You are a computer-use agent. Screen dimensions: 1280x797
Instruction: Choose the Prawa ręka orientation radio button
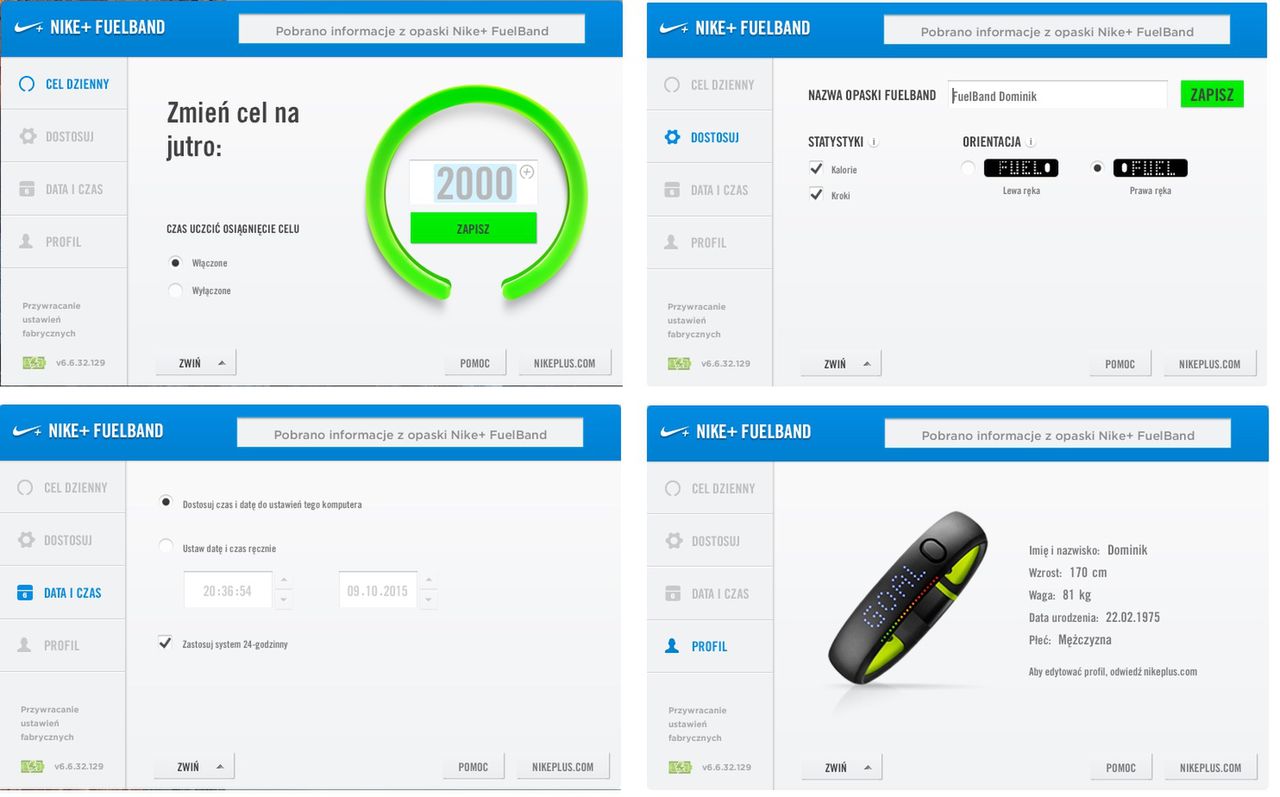(x=1097, y=168)
